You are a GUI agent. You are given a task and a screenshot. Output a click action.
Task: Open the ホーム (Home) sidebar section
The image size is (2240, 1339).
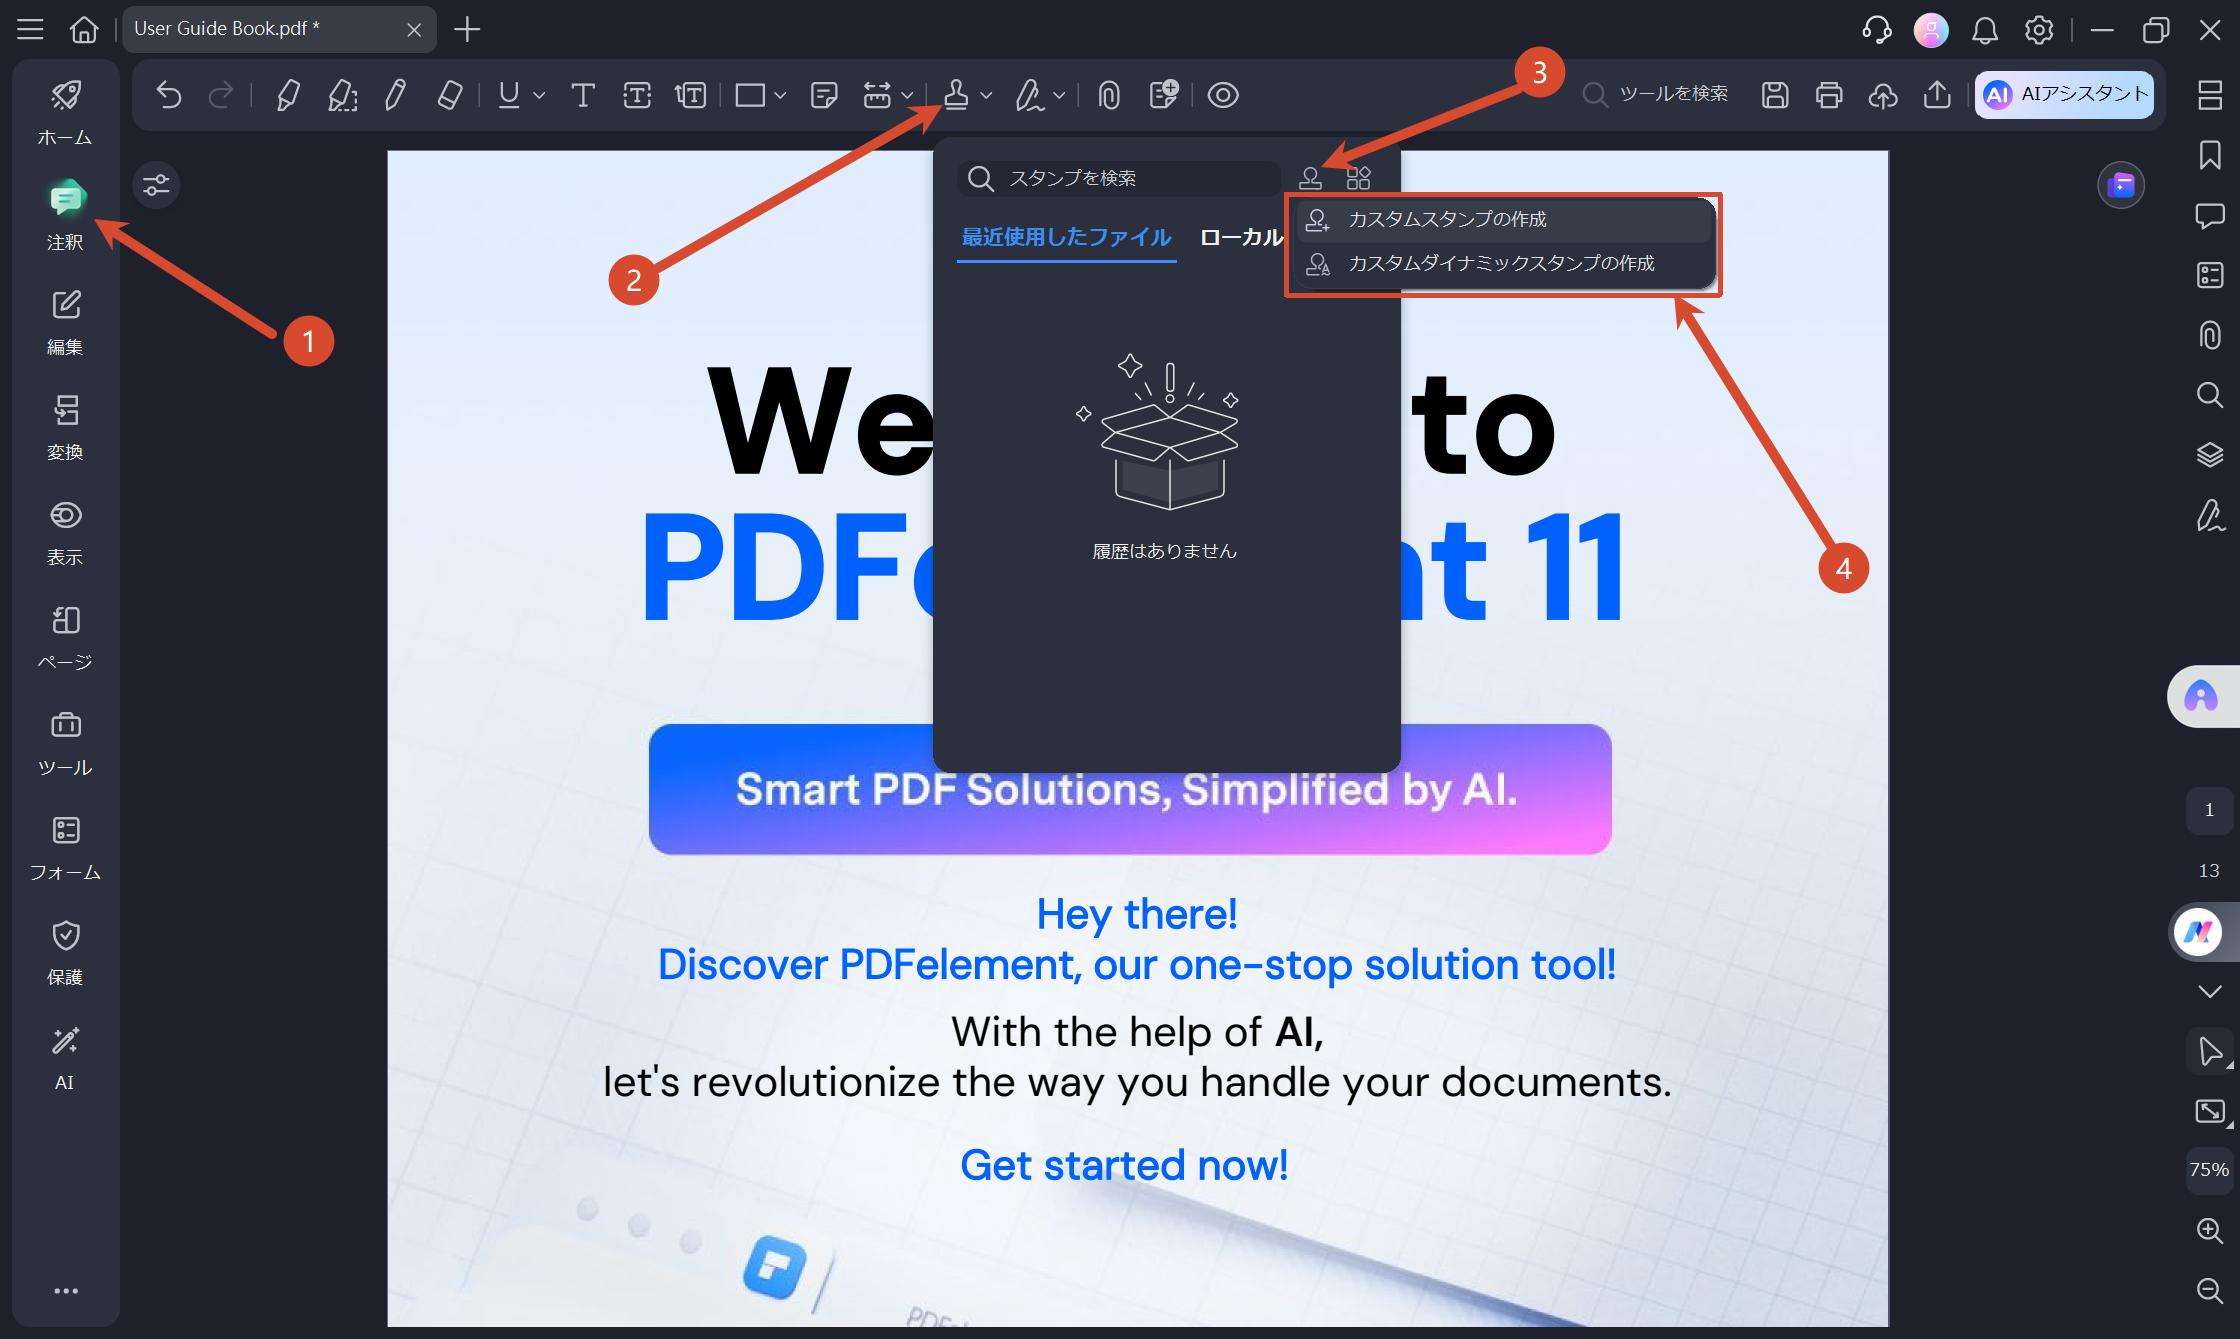point(65,112)
